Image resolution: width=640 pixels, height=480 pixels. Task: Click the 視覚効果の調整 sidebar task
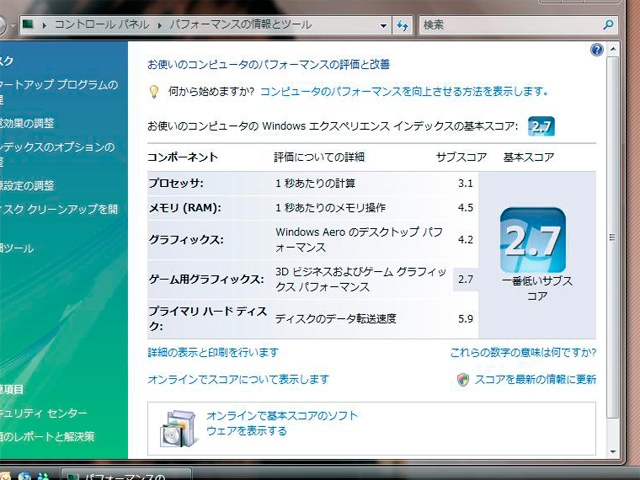pyautogui.click(x=27, y=123)
